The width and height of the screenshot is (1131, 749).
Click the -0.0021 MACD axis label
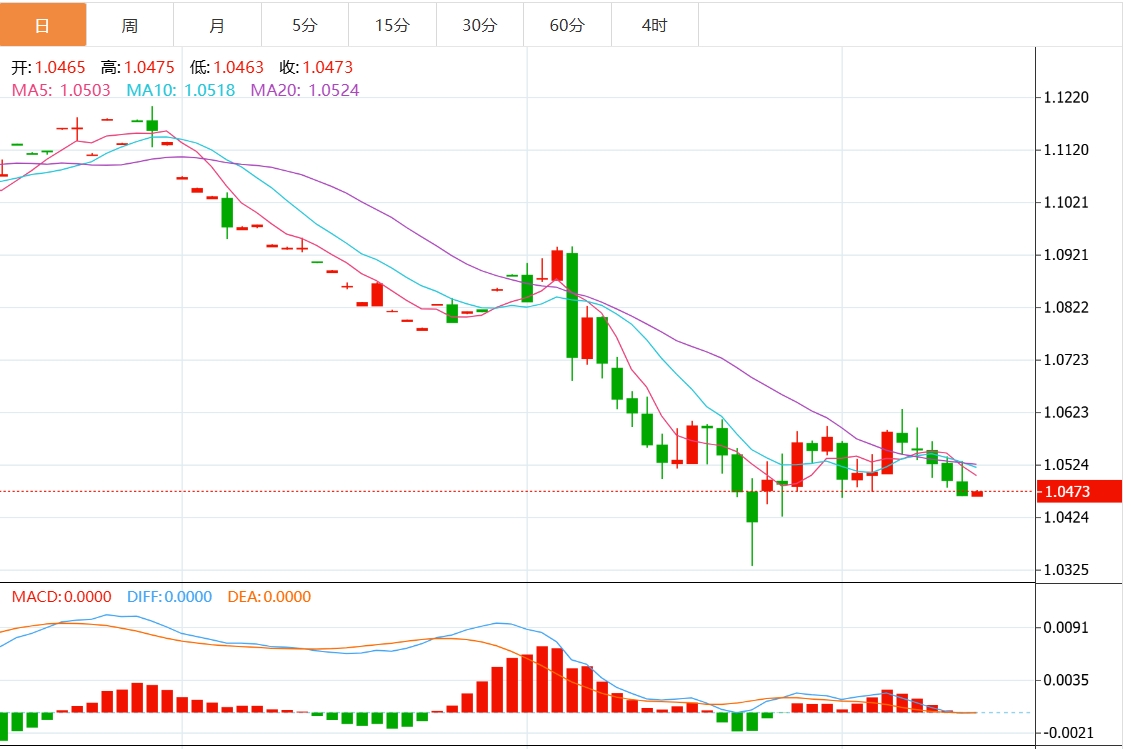(1068, 732)
